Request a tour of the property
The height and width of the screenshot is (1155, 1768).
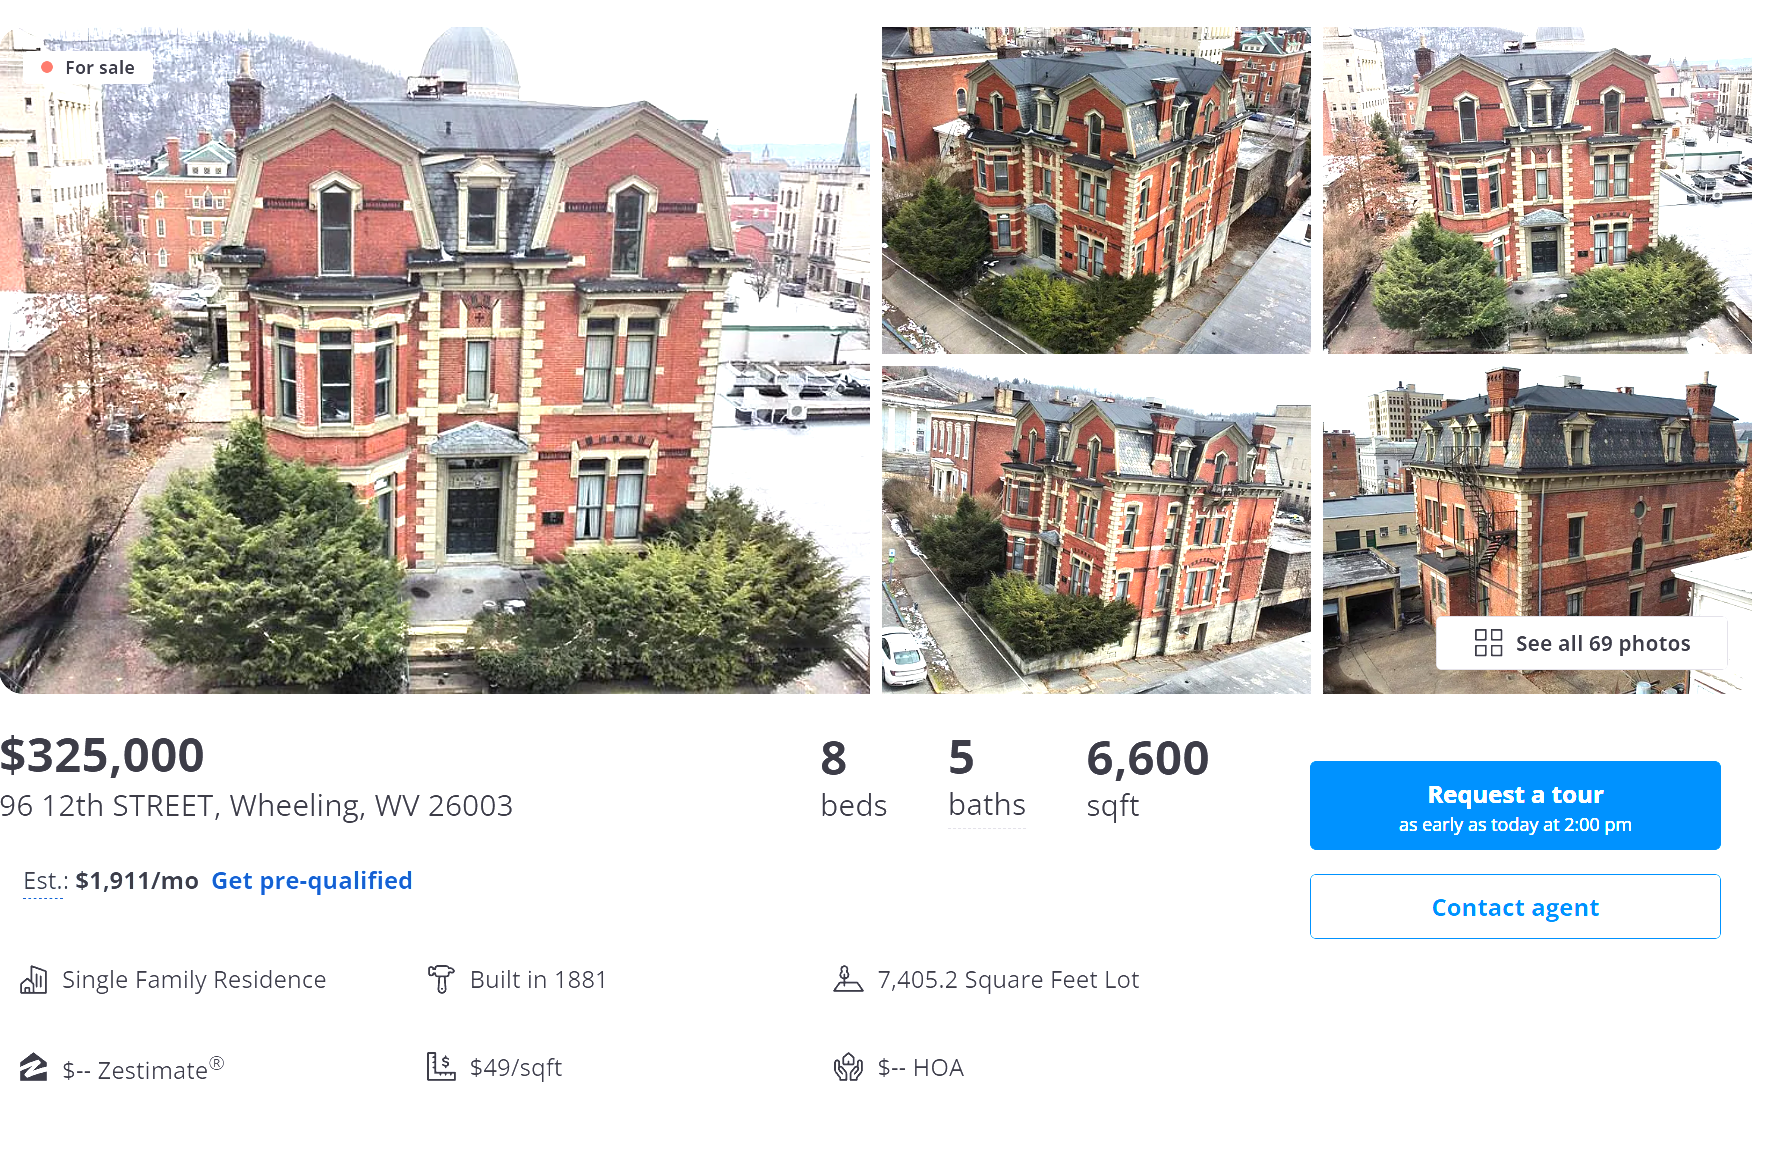coord(1515,806)
